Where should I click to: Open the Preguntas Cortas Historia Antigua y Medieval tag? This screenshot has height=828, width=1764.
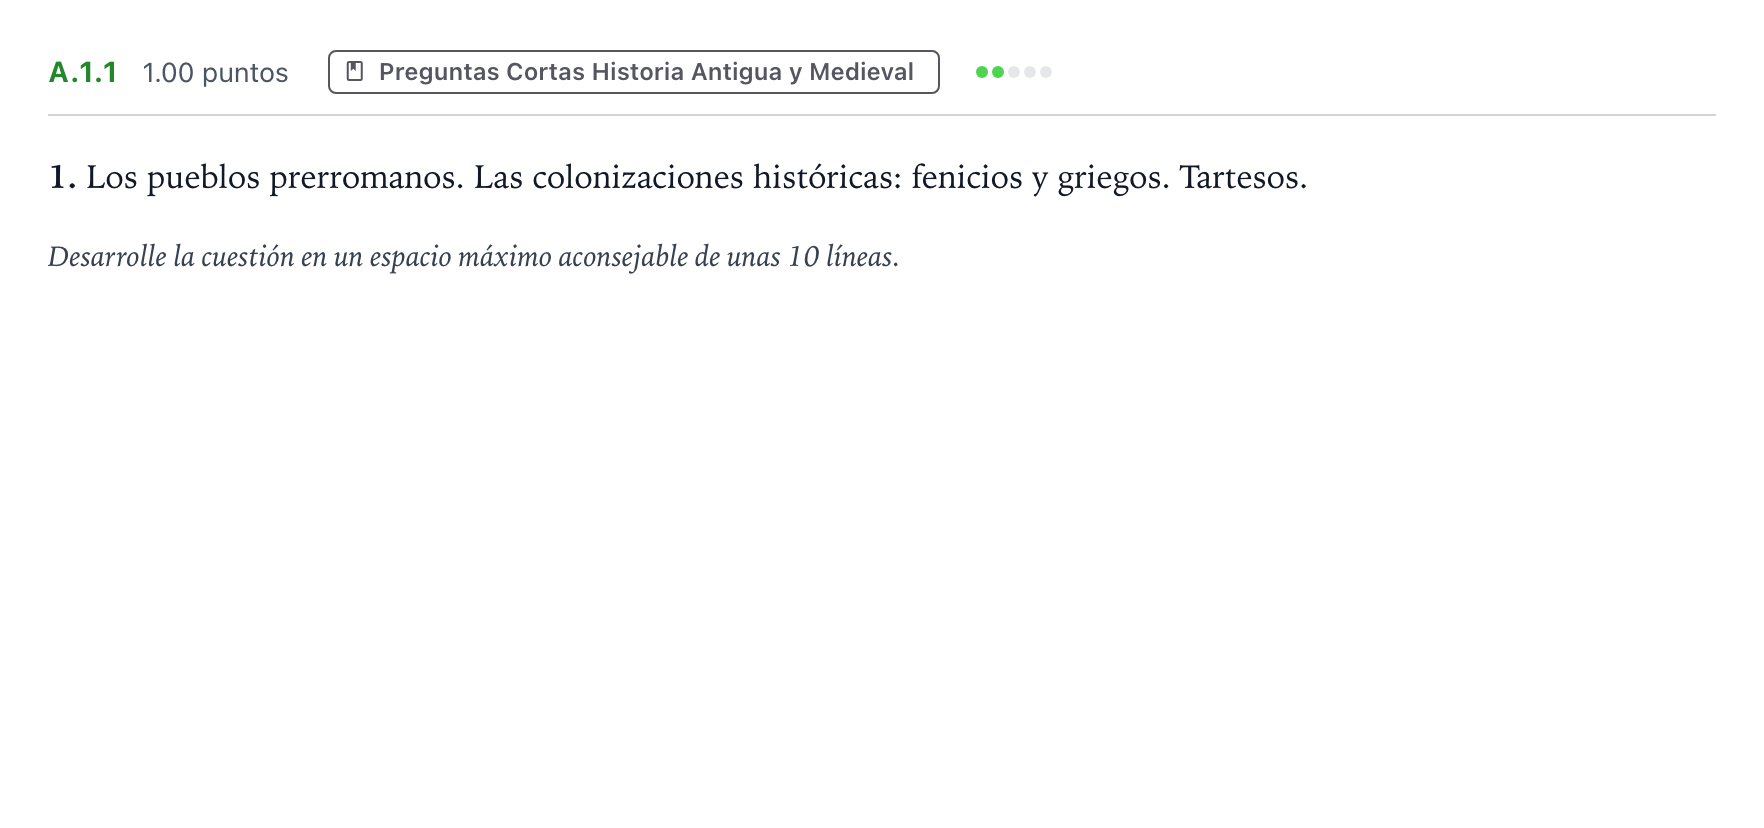[x=633, y=72]
